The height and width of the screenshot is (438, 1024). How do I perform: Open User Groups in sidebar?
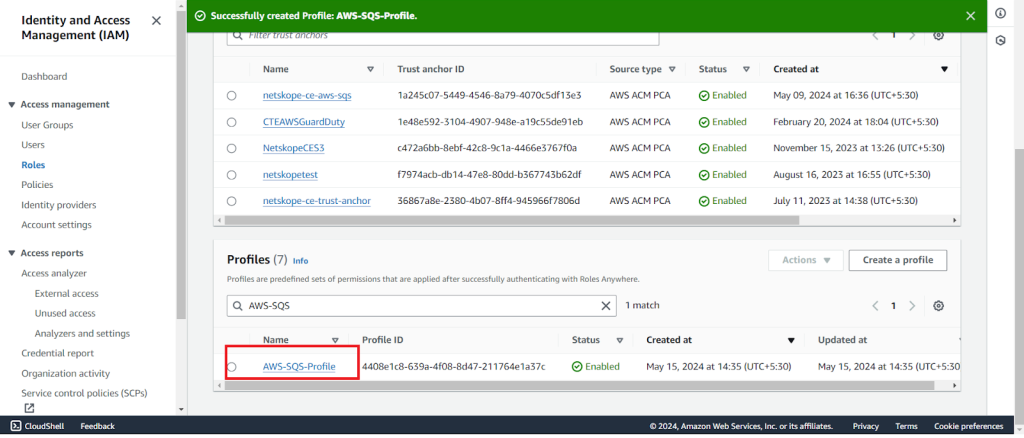point(47,125)
